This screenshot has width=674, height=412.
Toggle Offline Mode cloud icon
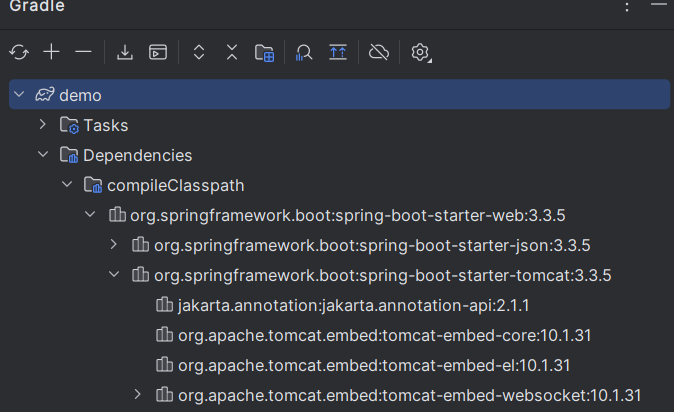(379, 52)
